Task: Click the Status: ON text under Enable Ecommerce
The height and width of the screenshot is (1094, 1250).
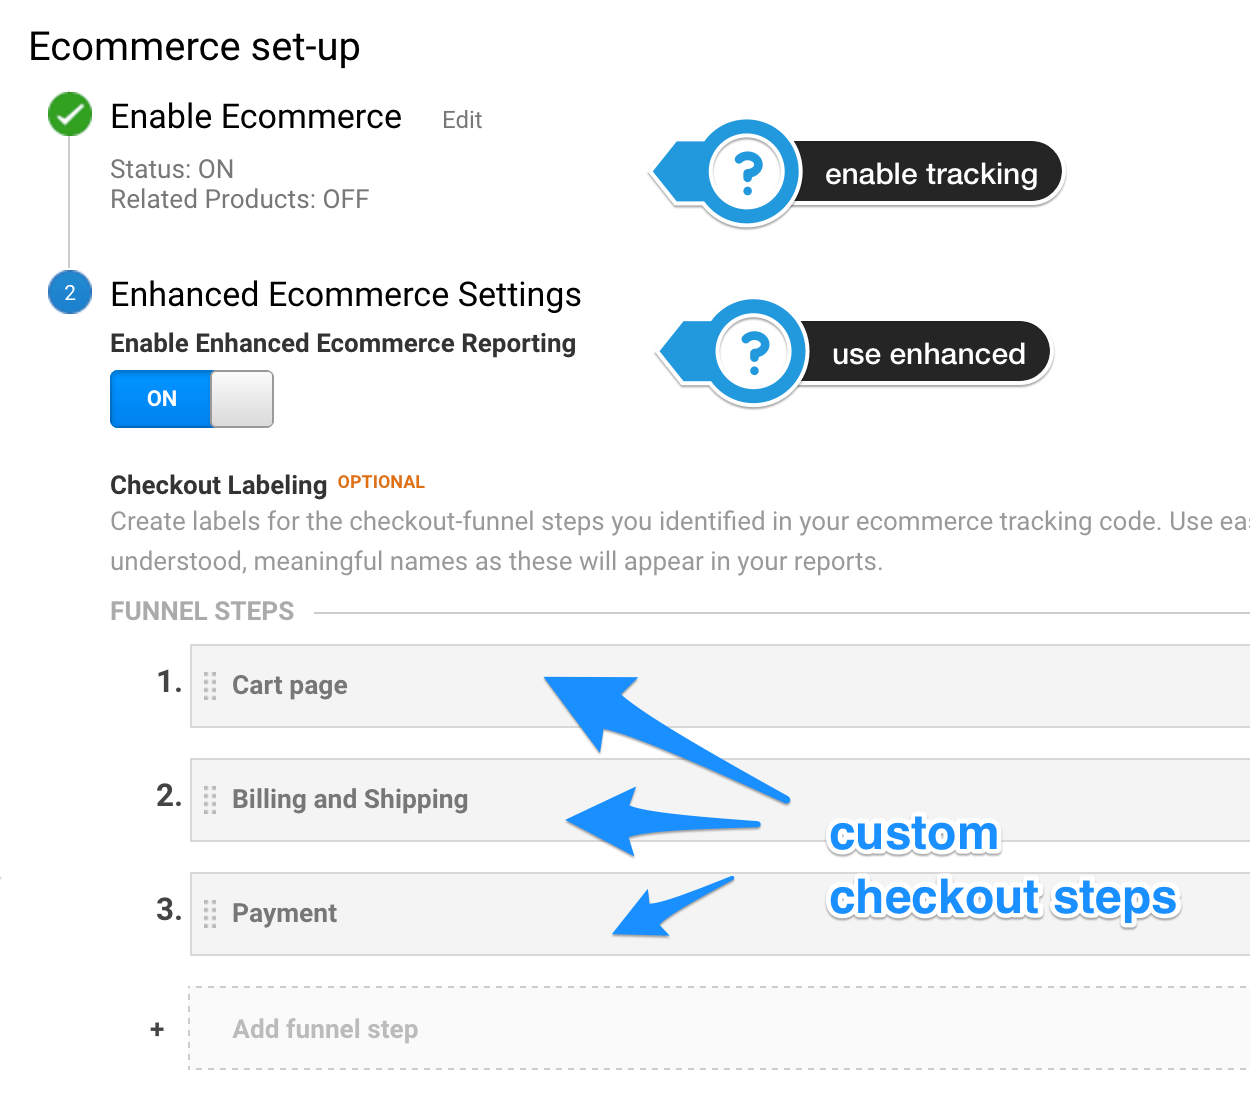Action: point(172,169)
